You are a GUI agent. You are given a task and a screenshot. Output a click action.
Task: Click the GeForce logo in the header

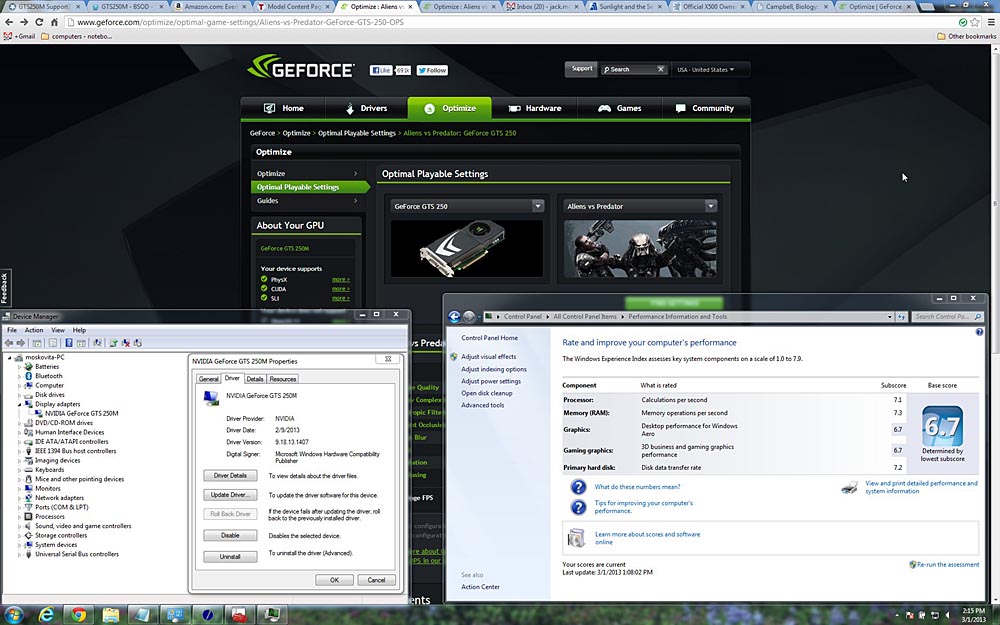(300, 69)
